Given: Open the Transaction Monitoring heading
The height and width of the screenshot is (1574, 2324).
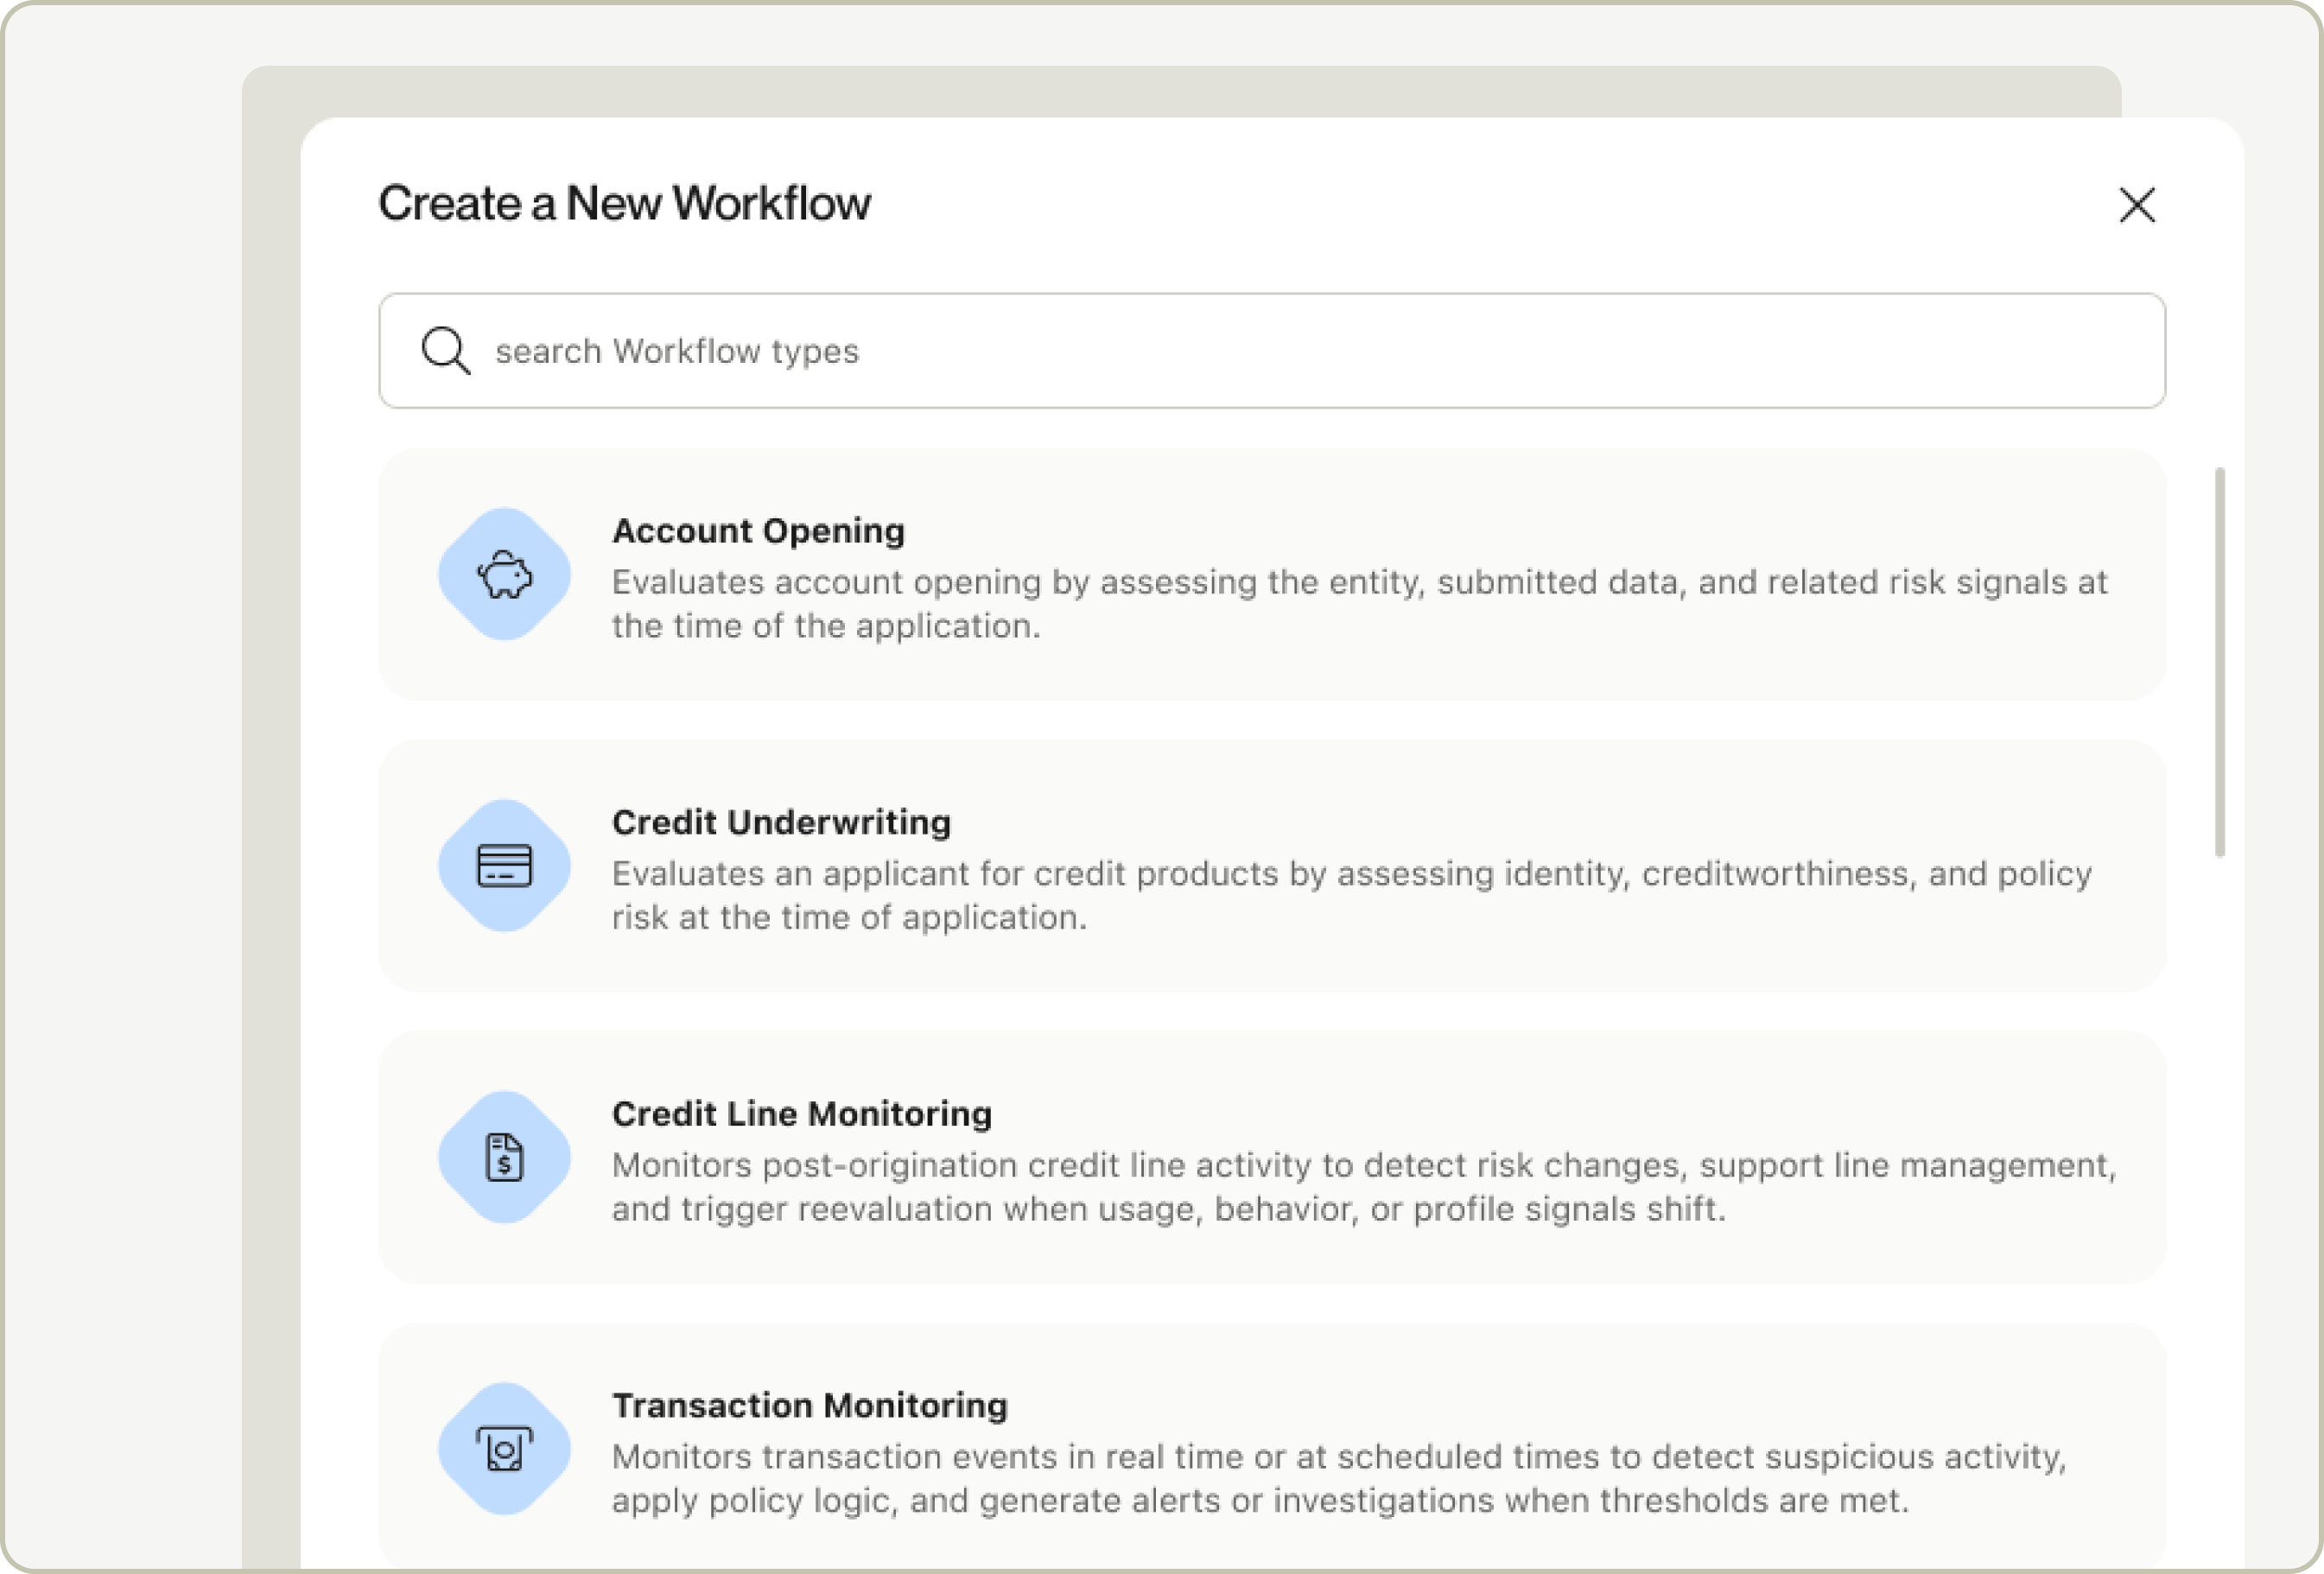Looking at the screenshot, I should tap(810, 1405).
